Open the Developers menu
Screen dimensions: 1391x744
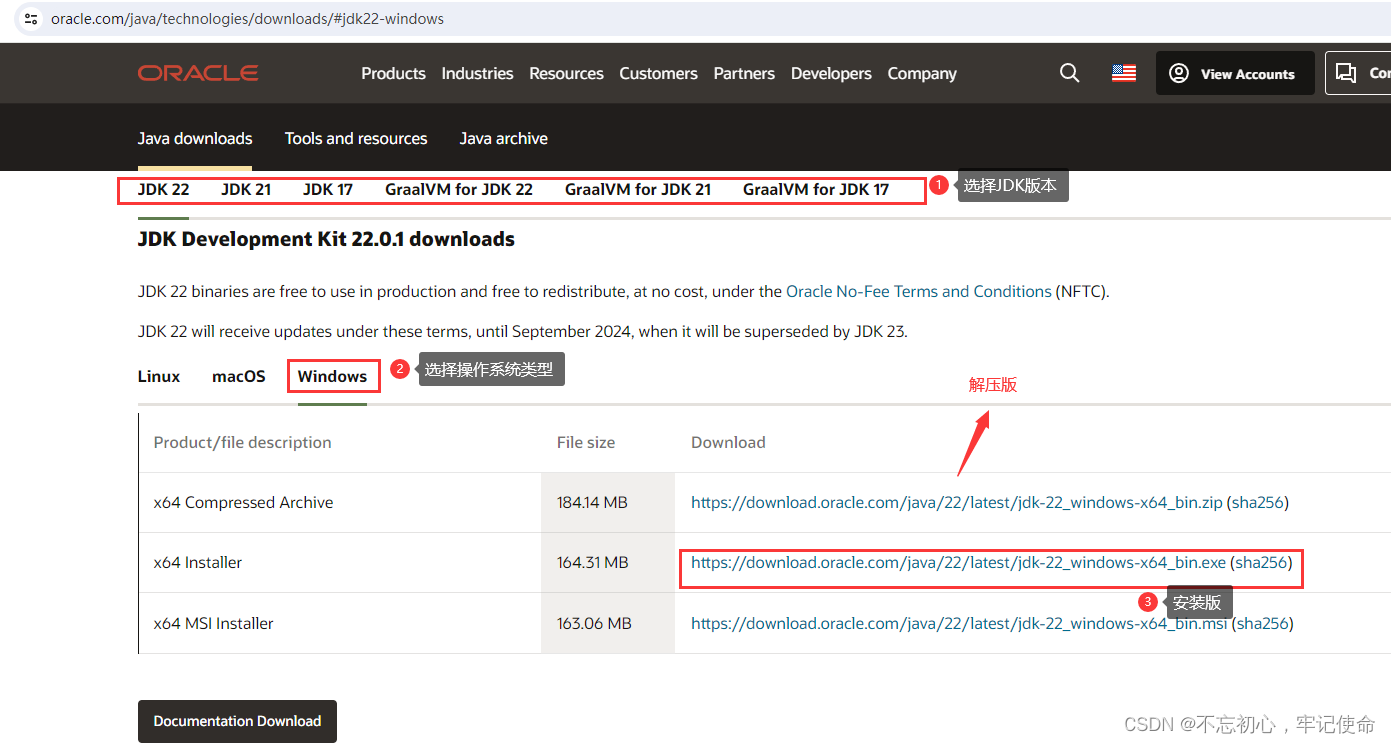point(831,73)
